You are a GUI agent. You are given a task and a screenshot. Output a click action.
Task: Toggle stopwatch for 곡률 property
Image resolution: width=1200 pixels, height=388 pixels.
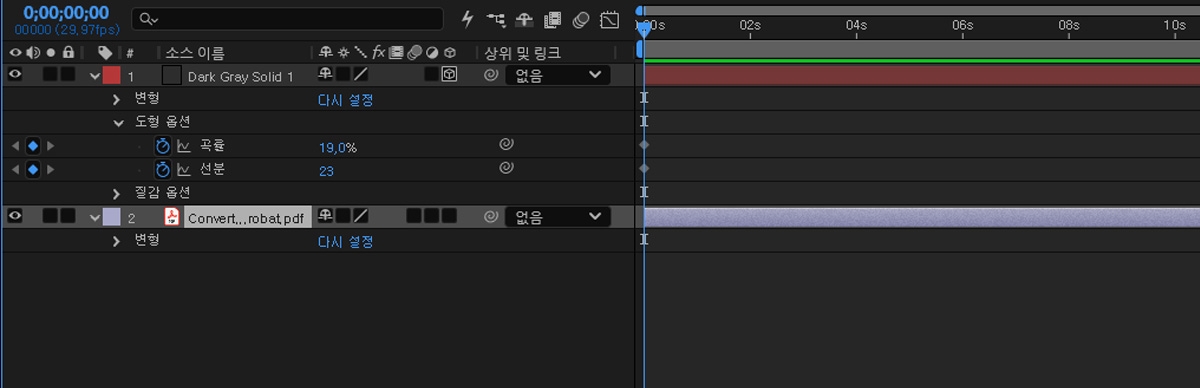pos(163,146)
